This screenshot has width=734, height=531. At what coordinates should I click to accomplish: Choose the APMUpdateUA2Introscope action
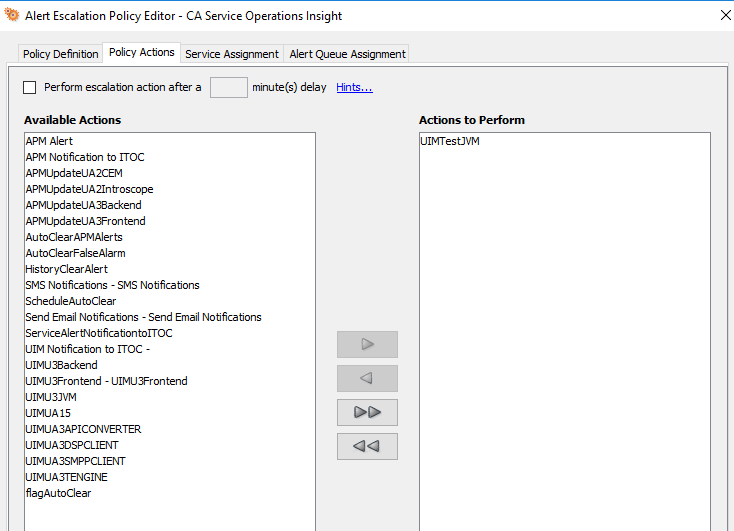point(169,189)
